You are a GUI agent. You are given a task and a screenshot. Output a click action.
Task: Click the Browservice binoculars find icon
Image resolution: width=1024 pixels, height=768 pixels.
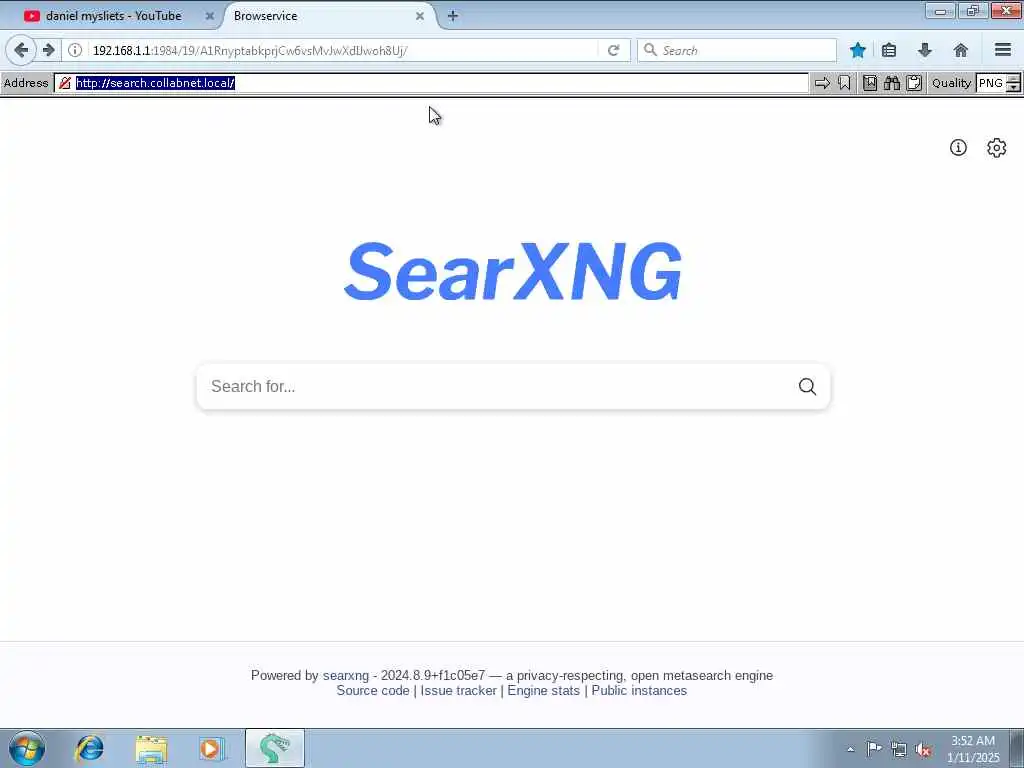click(892, 83)
